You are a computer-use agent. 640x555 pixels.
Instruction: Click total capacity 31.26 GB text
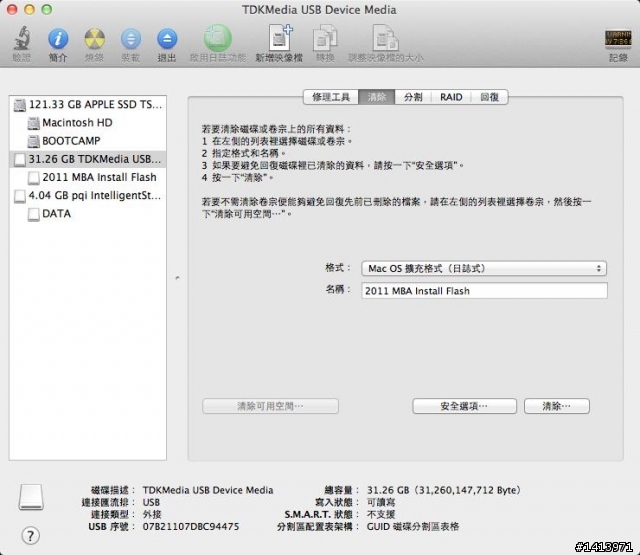[444, 490]
